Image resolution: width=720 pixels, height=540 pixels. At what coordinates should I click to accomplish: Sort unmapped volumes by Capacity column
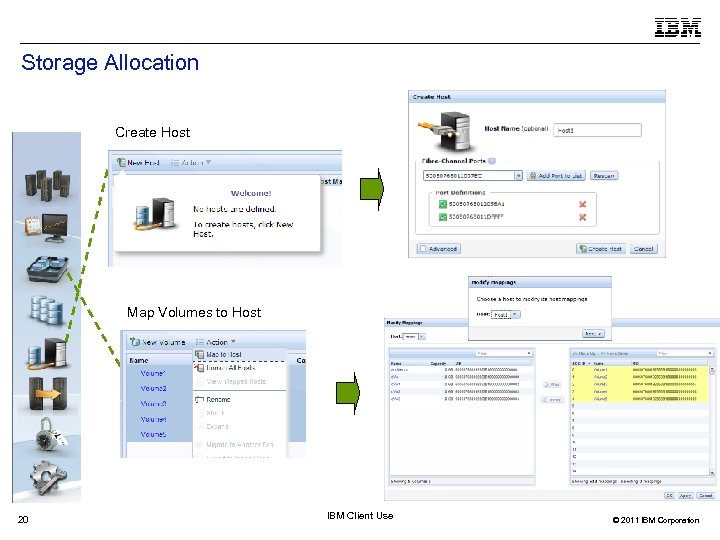(x=439, y=363)
